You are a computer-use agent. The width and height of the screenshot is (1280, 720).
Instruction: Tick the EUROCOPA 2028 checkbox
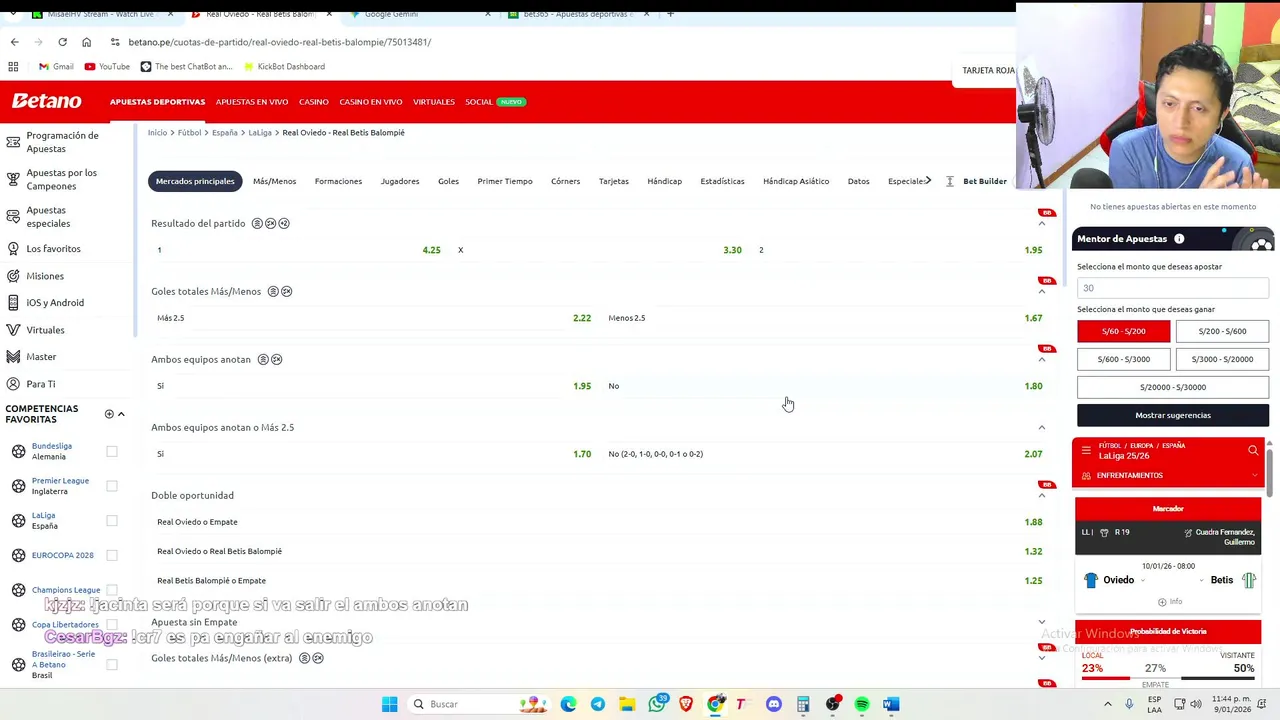tap(112, 555)
